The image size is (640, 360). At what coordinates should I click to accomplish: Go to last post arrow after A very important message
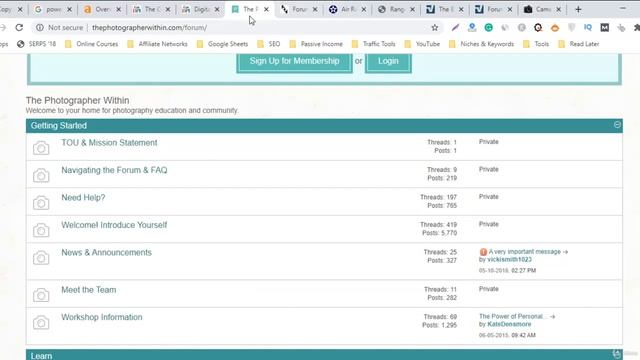565,252
